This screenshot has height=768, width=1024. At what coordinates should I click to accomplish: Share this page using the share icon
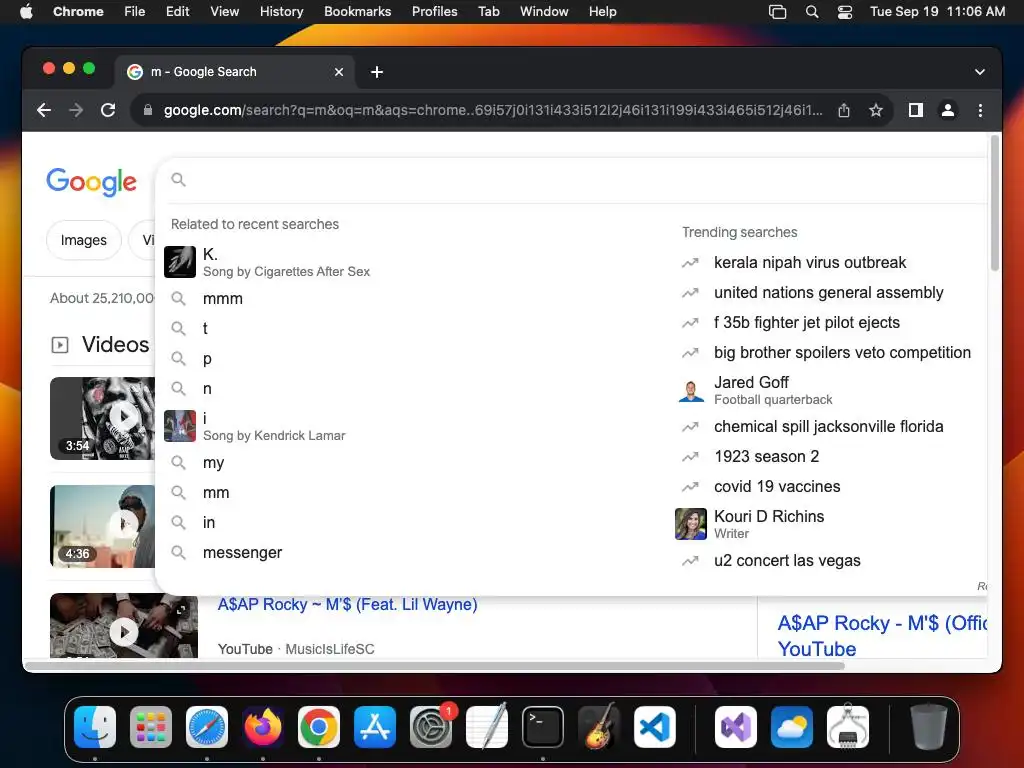pos(844,110)
